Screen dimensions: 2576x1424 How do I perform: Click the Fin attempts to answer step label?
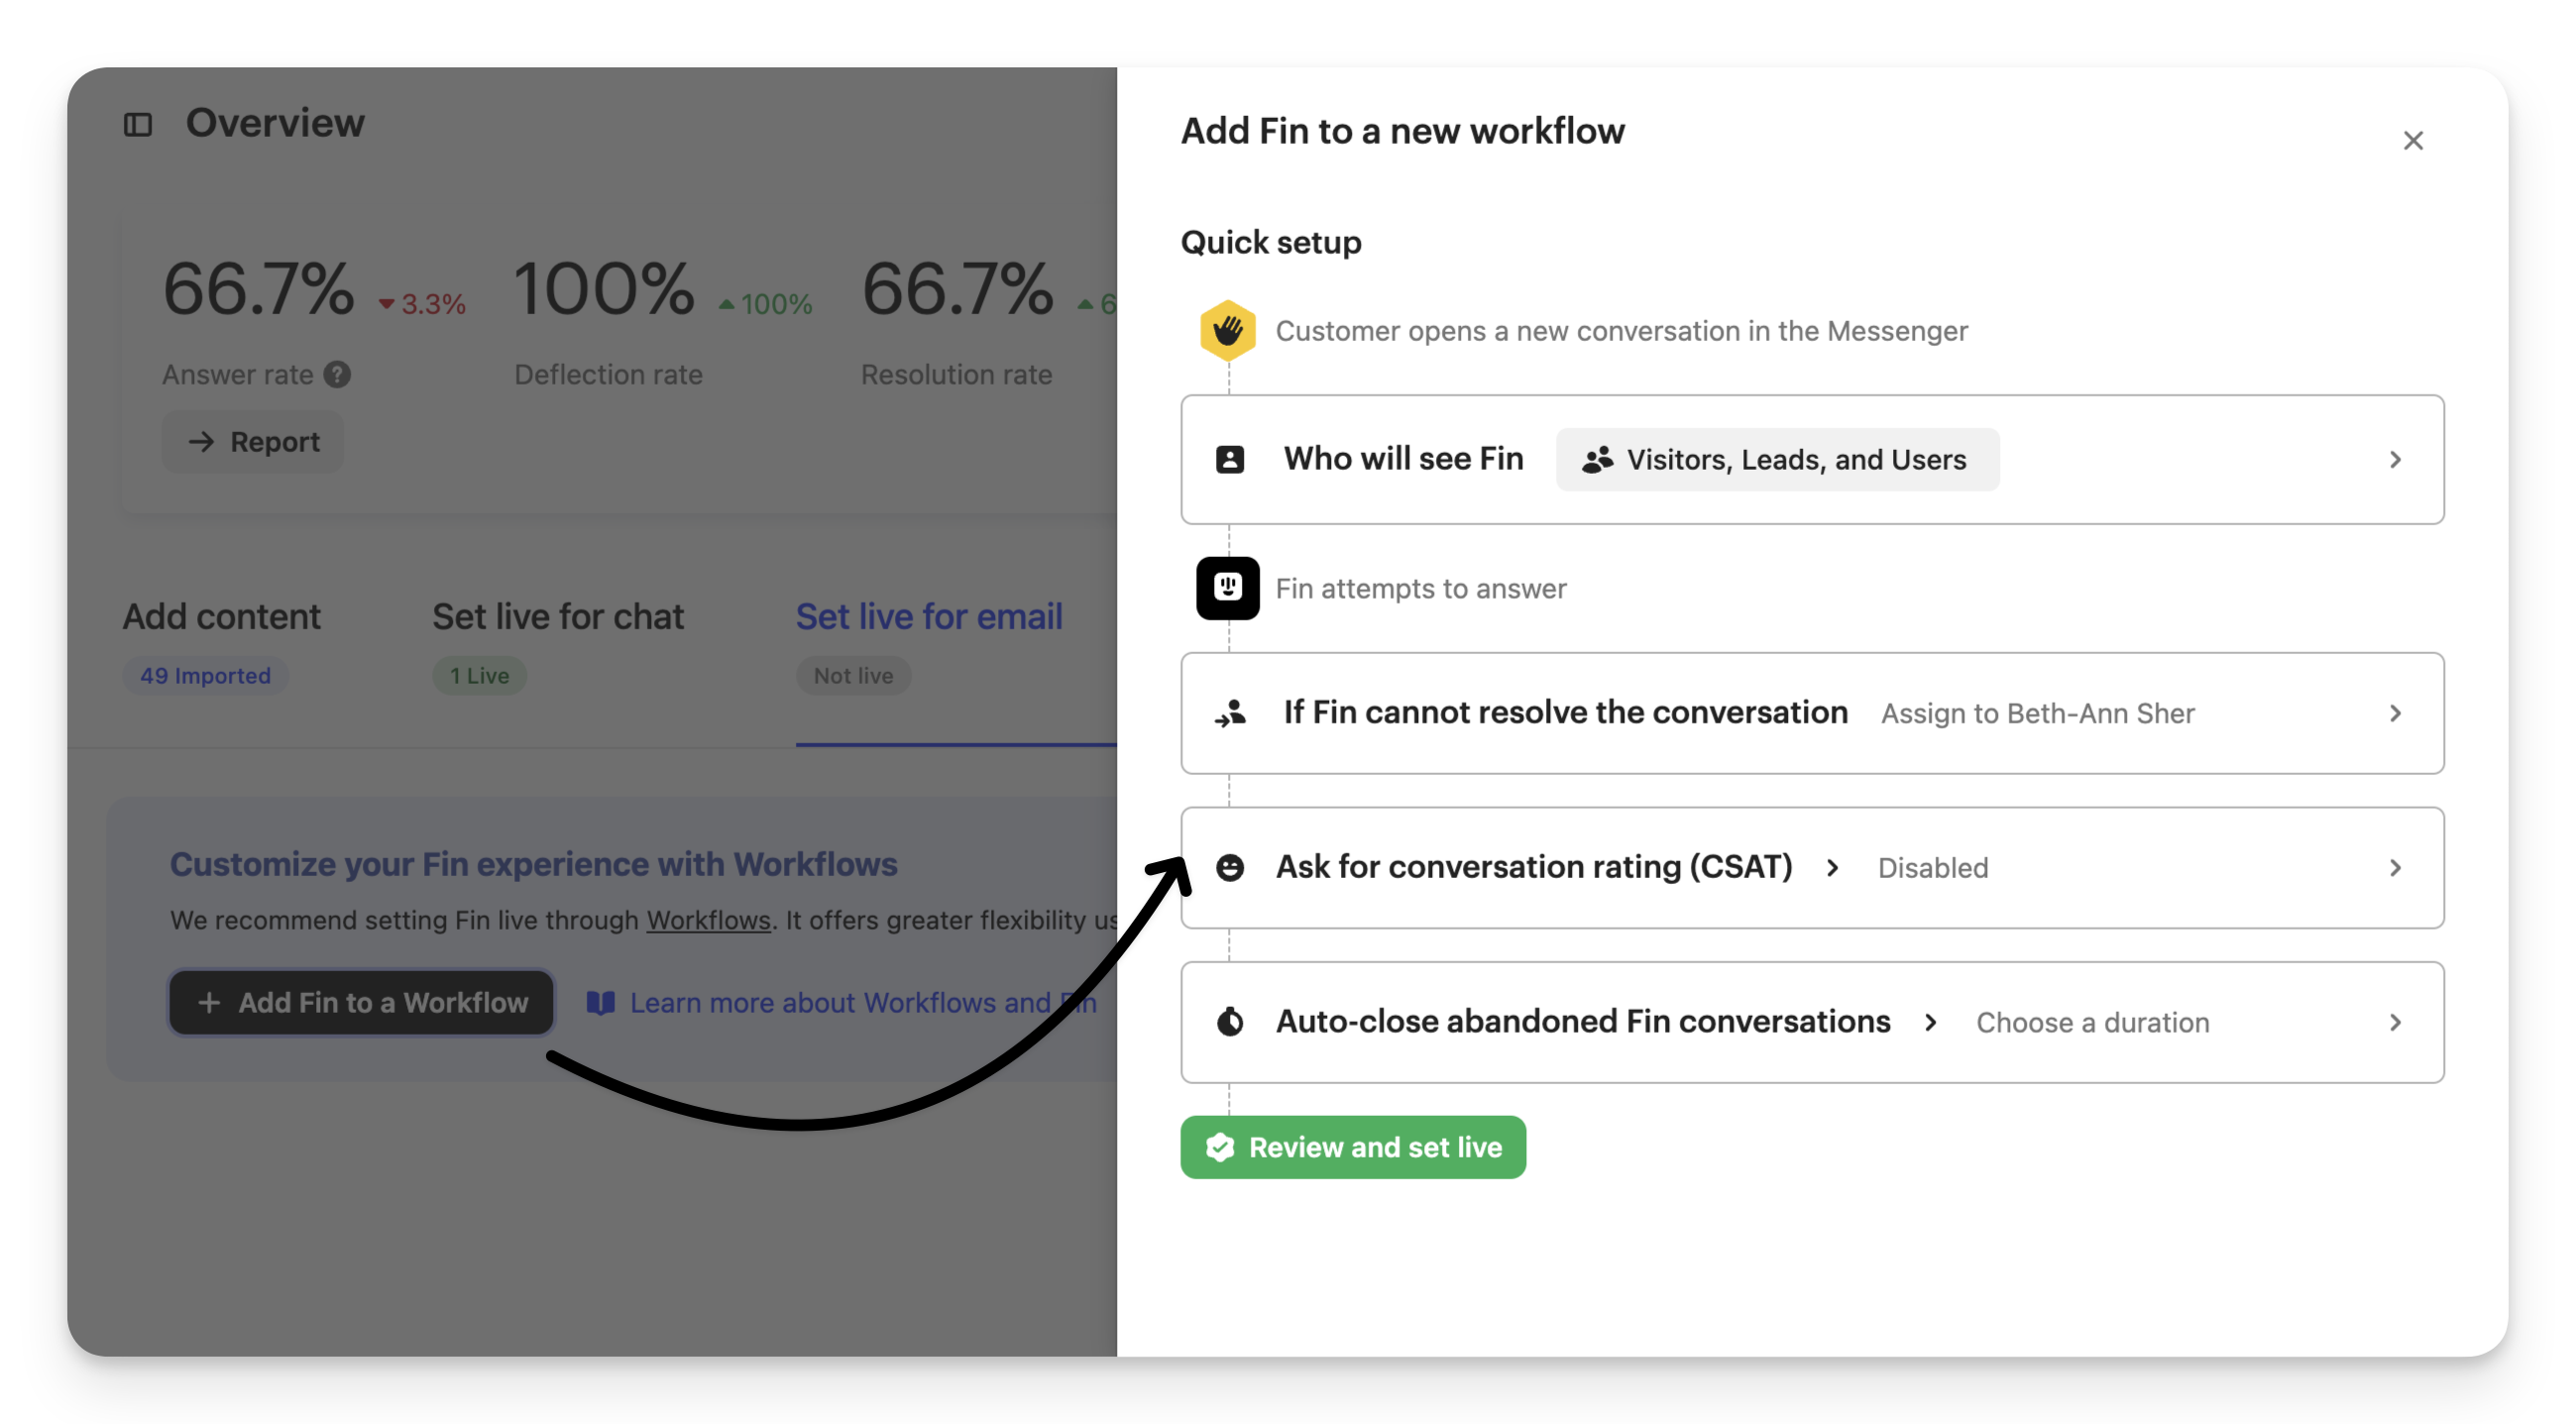click(1420, 588)
